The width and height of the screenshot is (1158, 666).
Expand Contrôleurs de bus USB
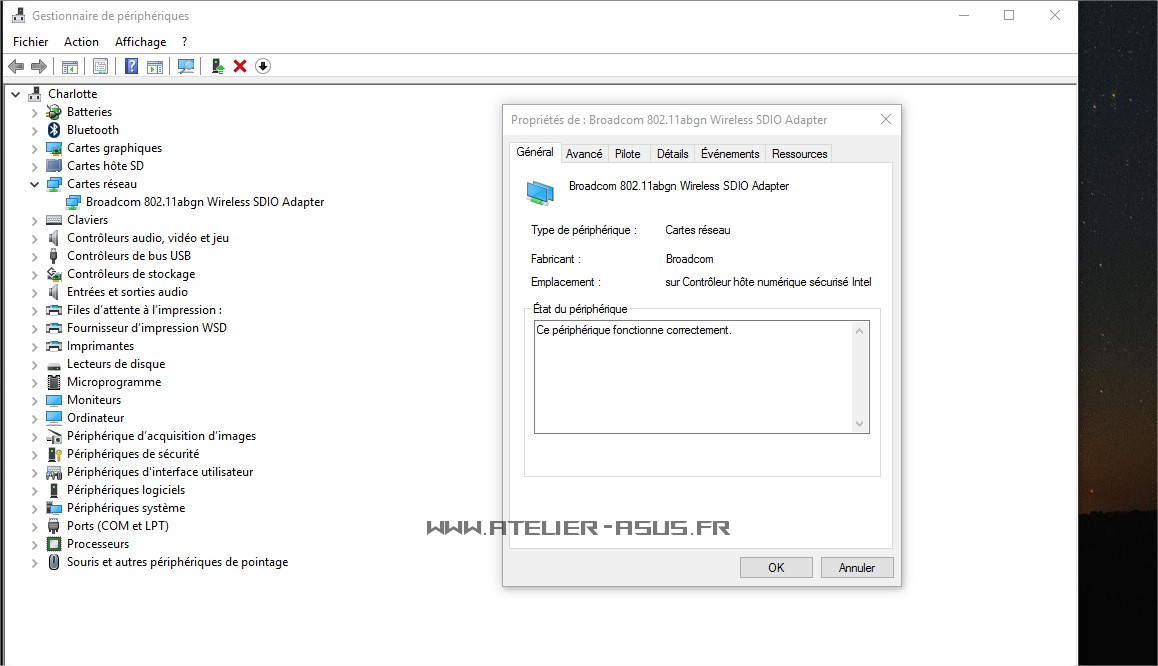pos(34,256)
